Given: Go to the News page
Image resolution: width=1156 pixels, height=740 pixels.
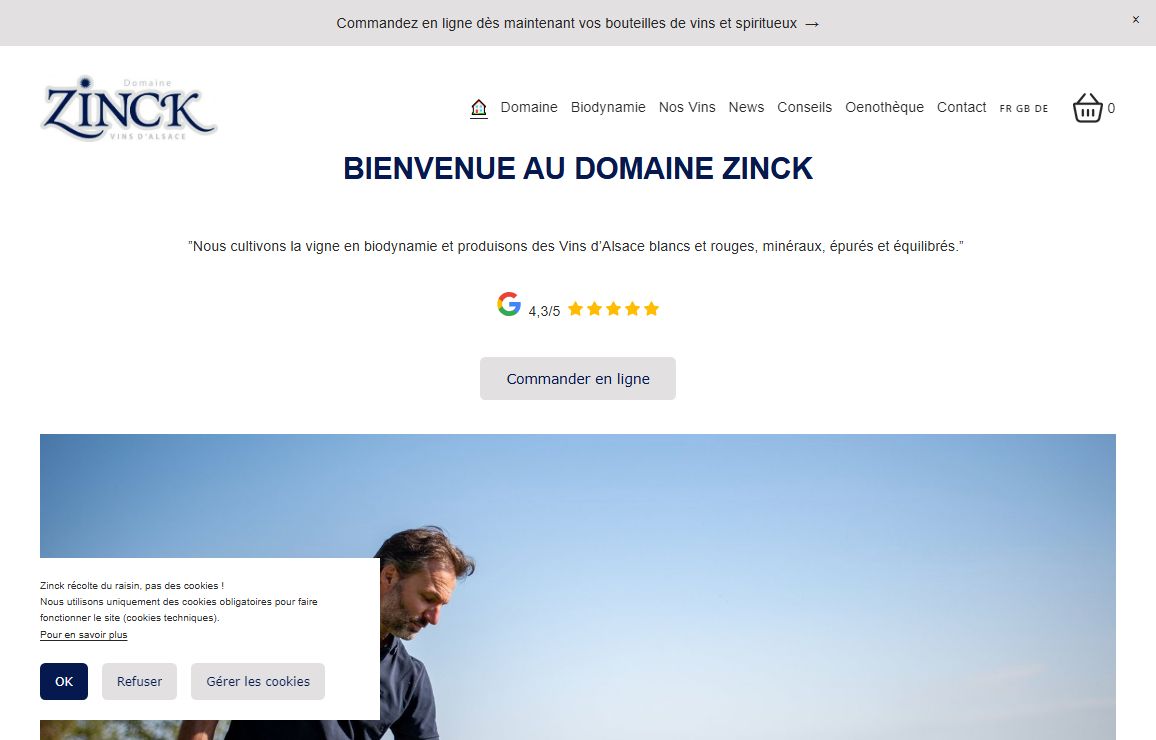Looking at the screenshot, I should (746, 108).
